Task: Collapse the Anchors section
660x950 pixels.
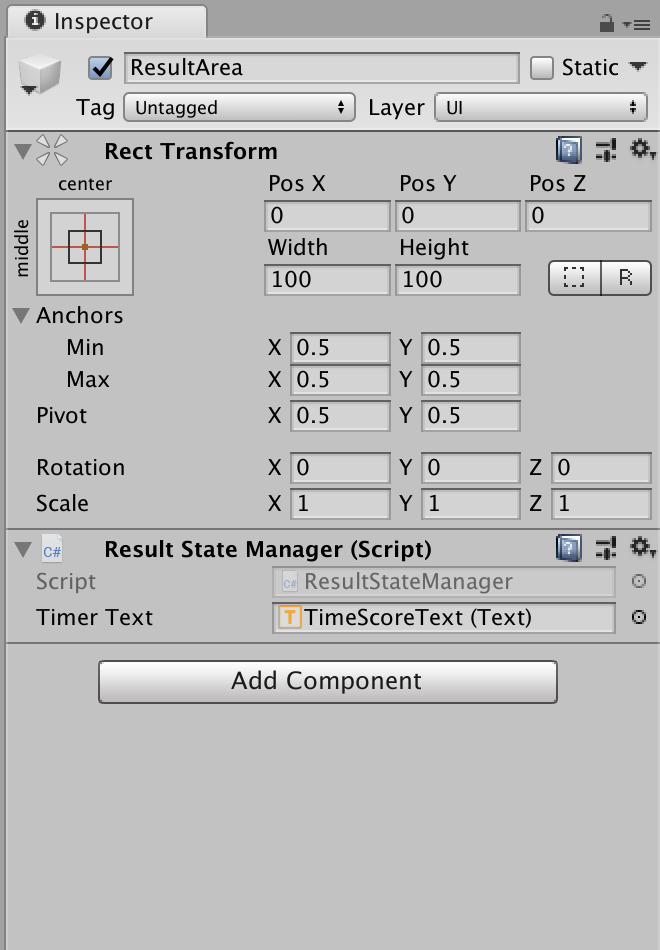Action: (22, 316)
